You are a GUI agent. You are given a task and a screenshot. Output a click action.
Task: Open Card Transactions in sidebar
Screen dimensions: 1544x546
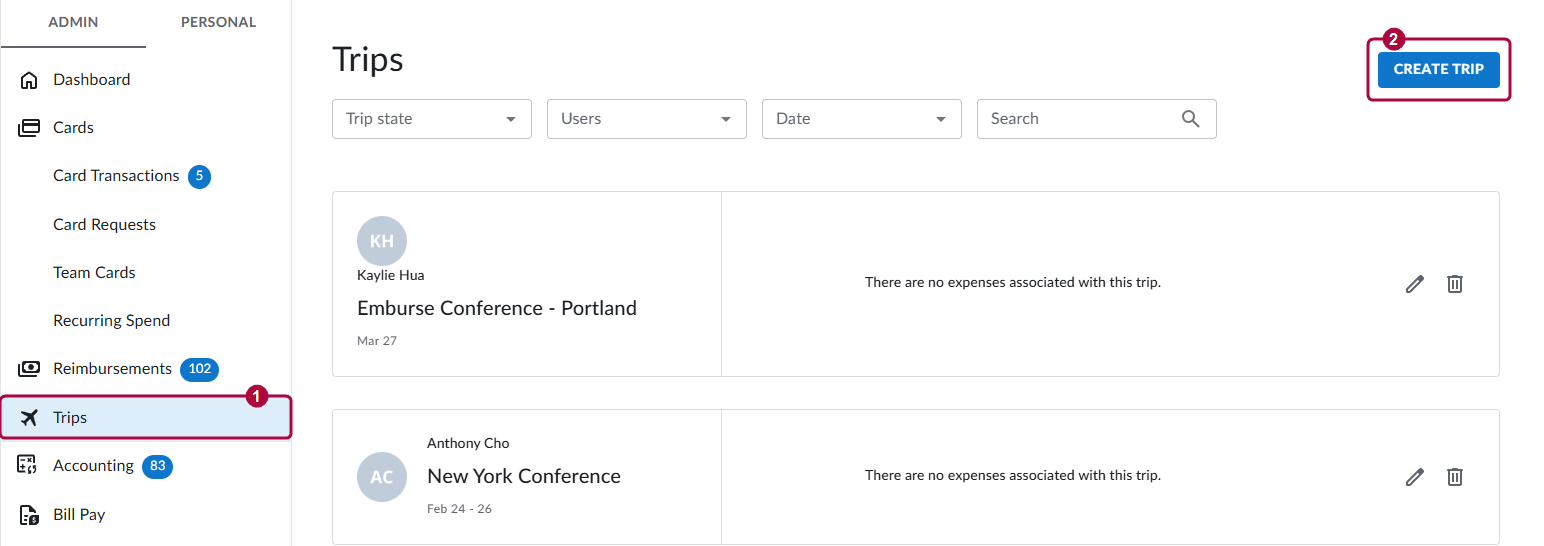[x=116, y=176]
